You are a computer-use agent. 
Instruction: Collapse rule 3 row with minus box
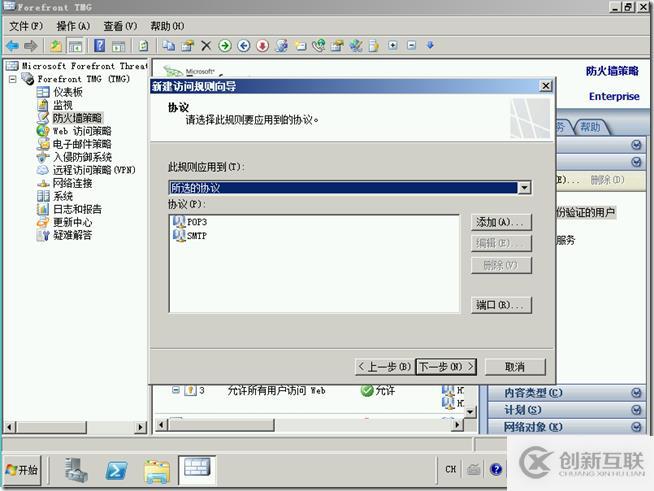176,390
